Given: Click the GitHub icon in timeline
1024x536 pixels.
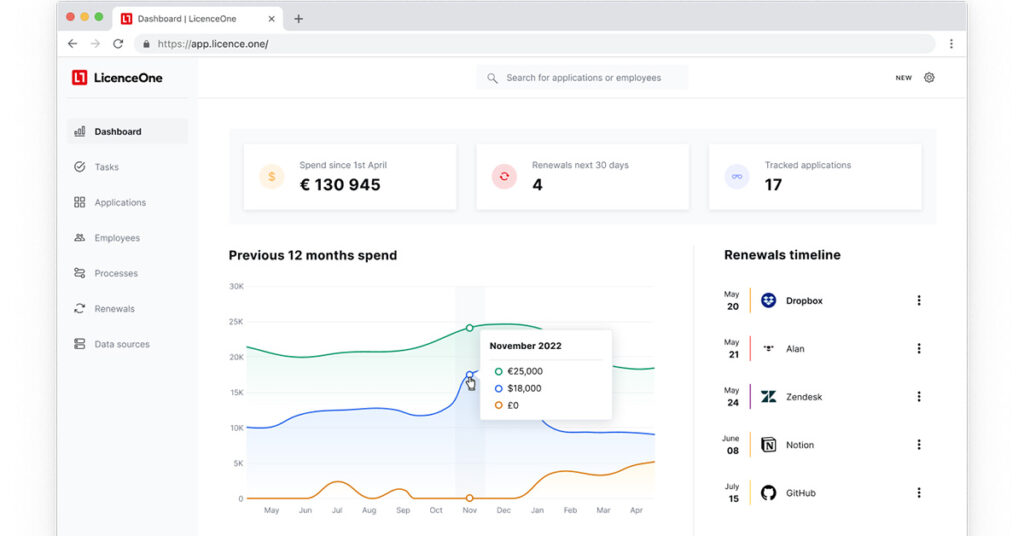Looking at the screenshot, I should click(768, 493).
